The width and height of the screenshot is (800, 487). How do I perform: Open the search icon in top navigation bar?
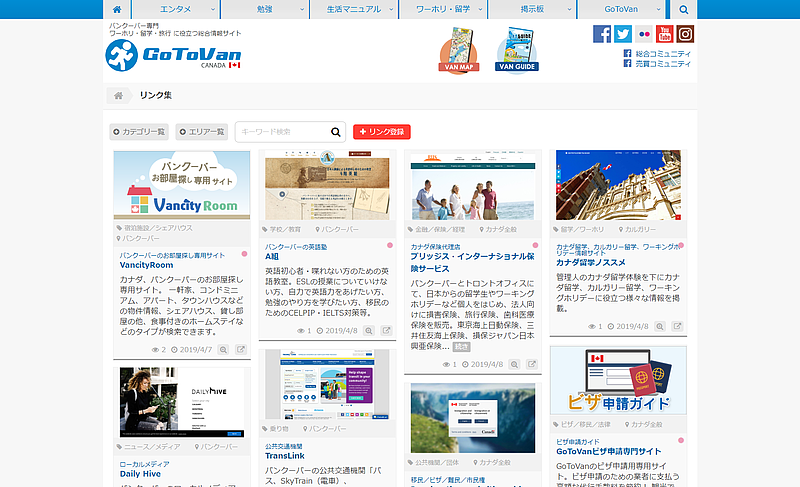coord(684,9)
